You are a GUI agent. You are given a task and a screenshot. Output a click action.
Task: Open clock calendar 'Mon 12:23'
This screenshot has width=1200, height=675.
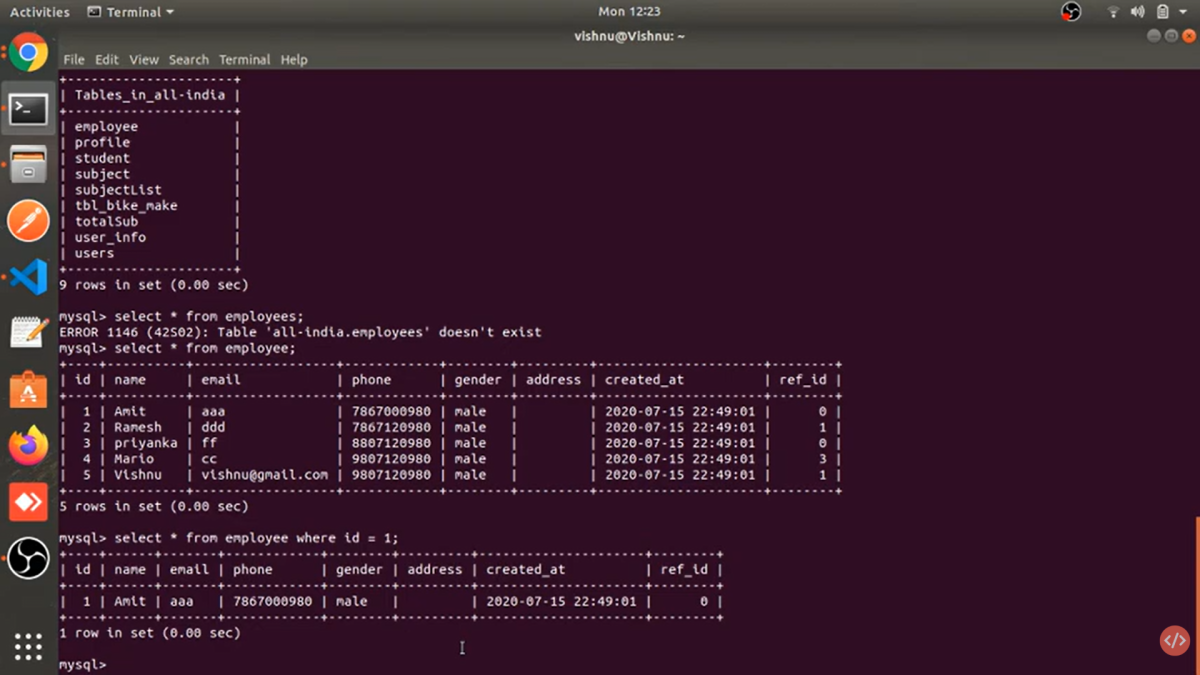629,12
